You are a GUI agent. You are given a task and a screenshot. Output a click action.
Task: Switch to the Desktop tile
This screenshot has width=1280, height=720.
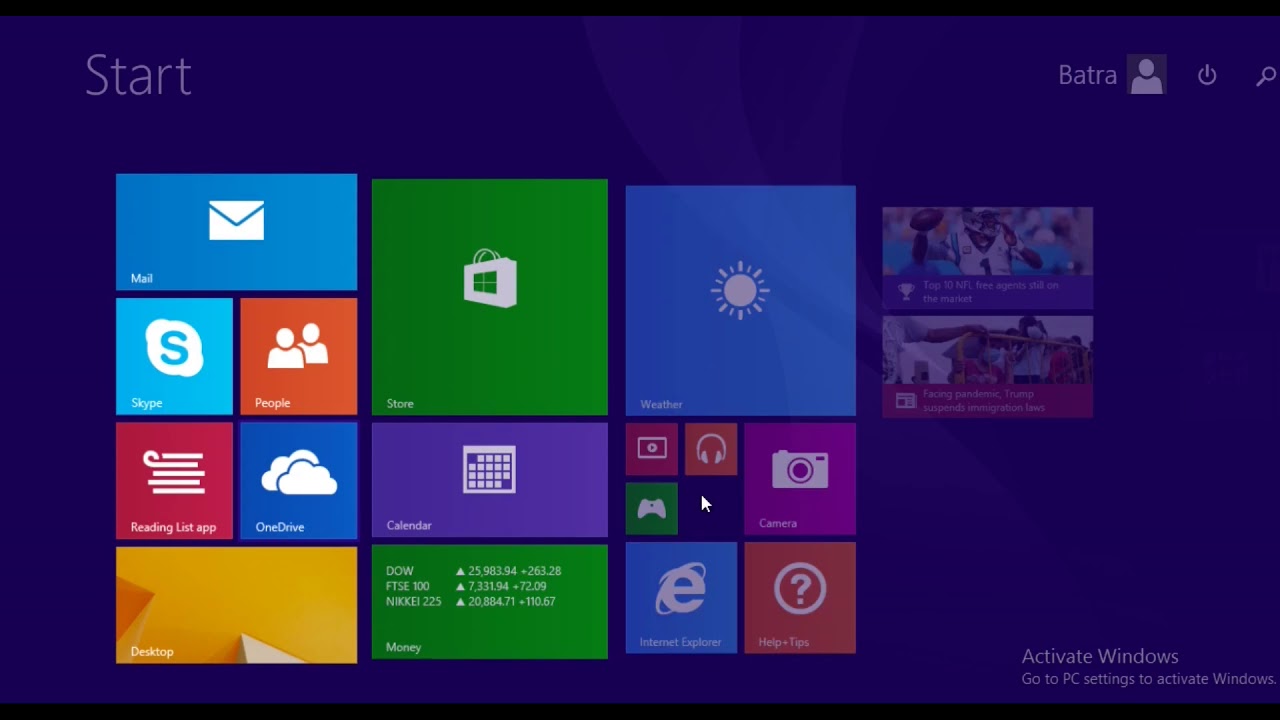point(236,605)
